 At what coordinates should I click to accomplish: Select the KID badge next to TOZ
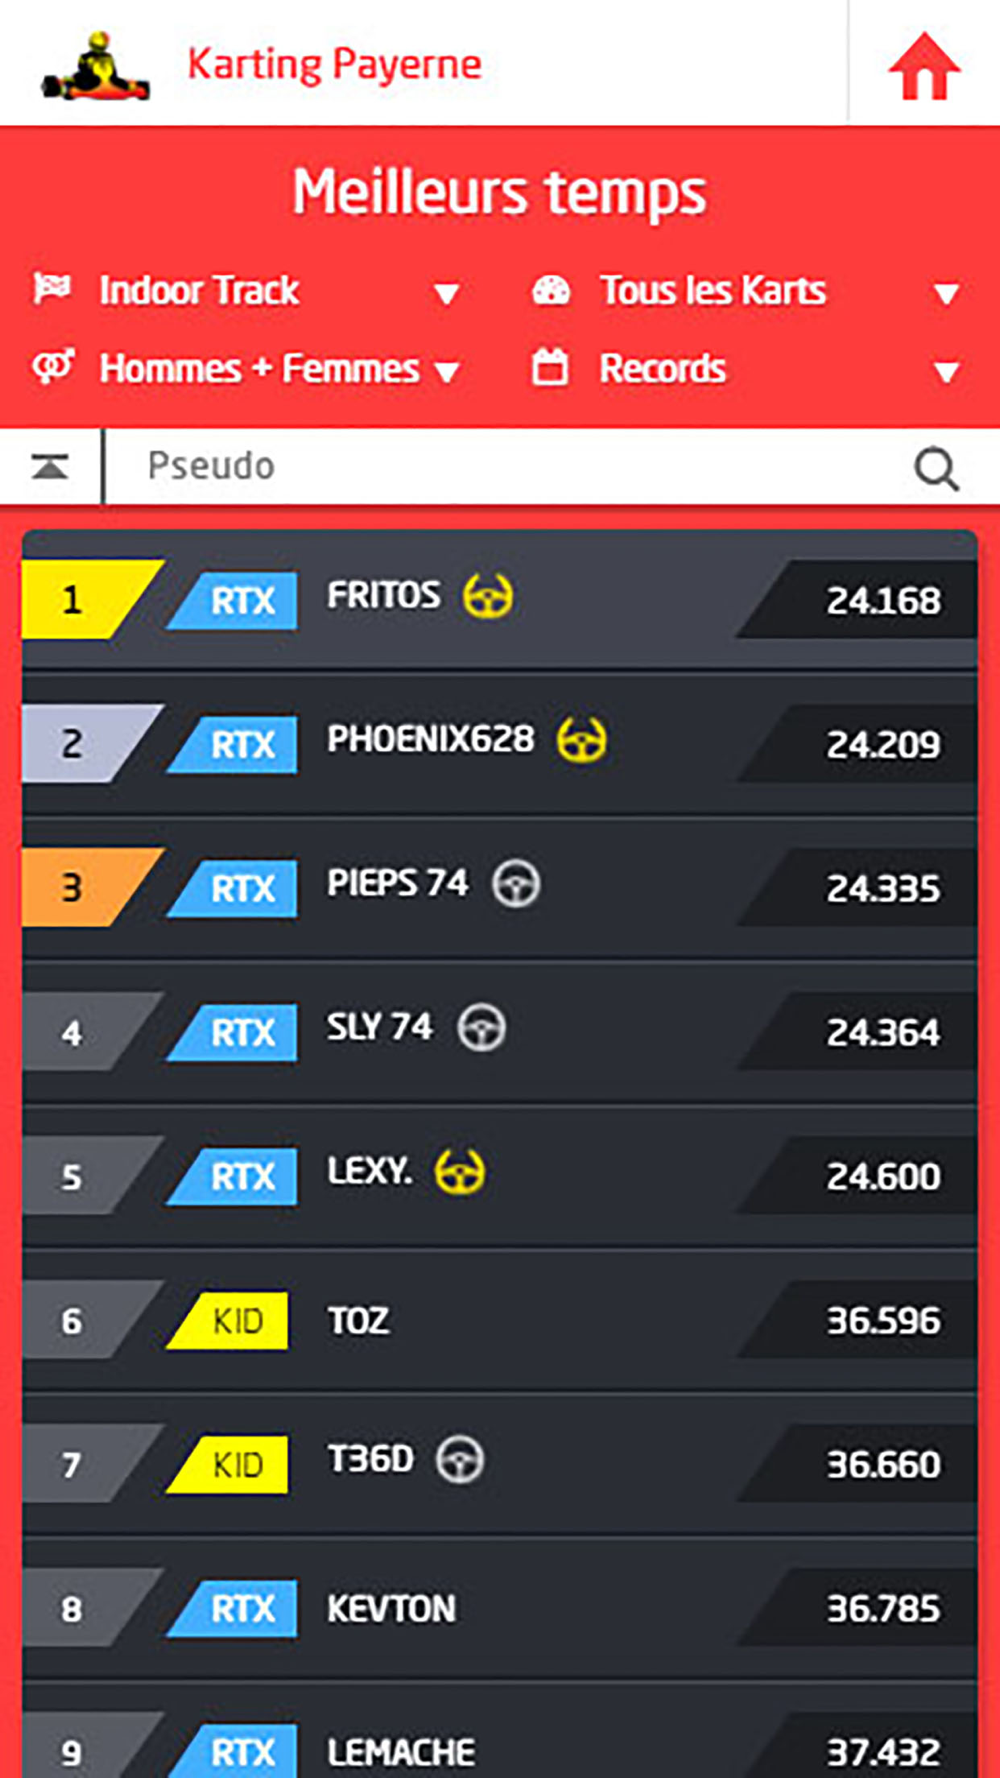[228, 1321]
